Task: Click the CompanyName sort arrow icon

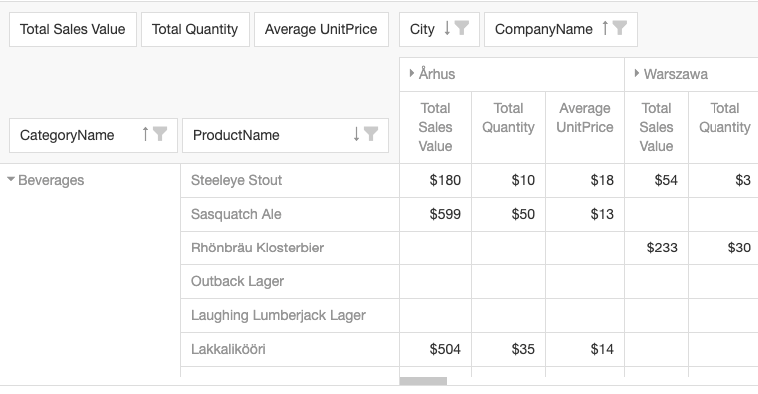Action: (x=605, y=29)
